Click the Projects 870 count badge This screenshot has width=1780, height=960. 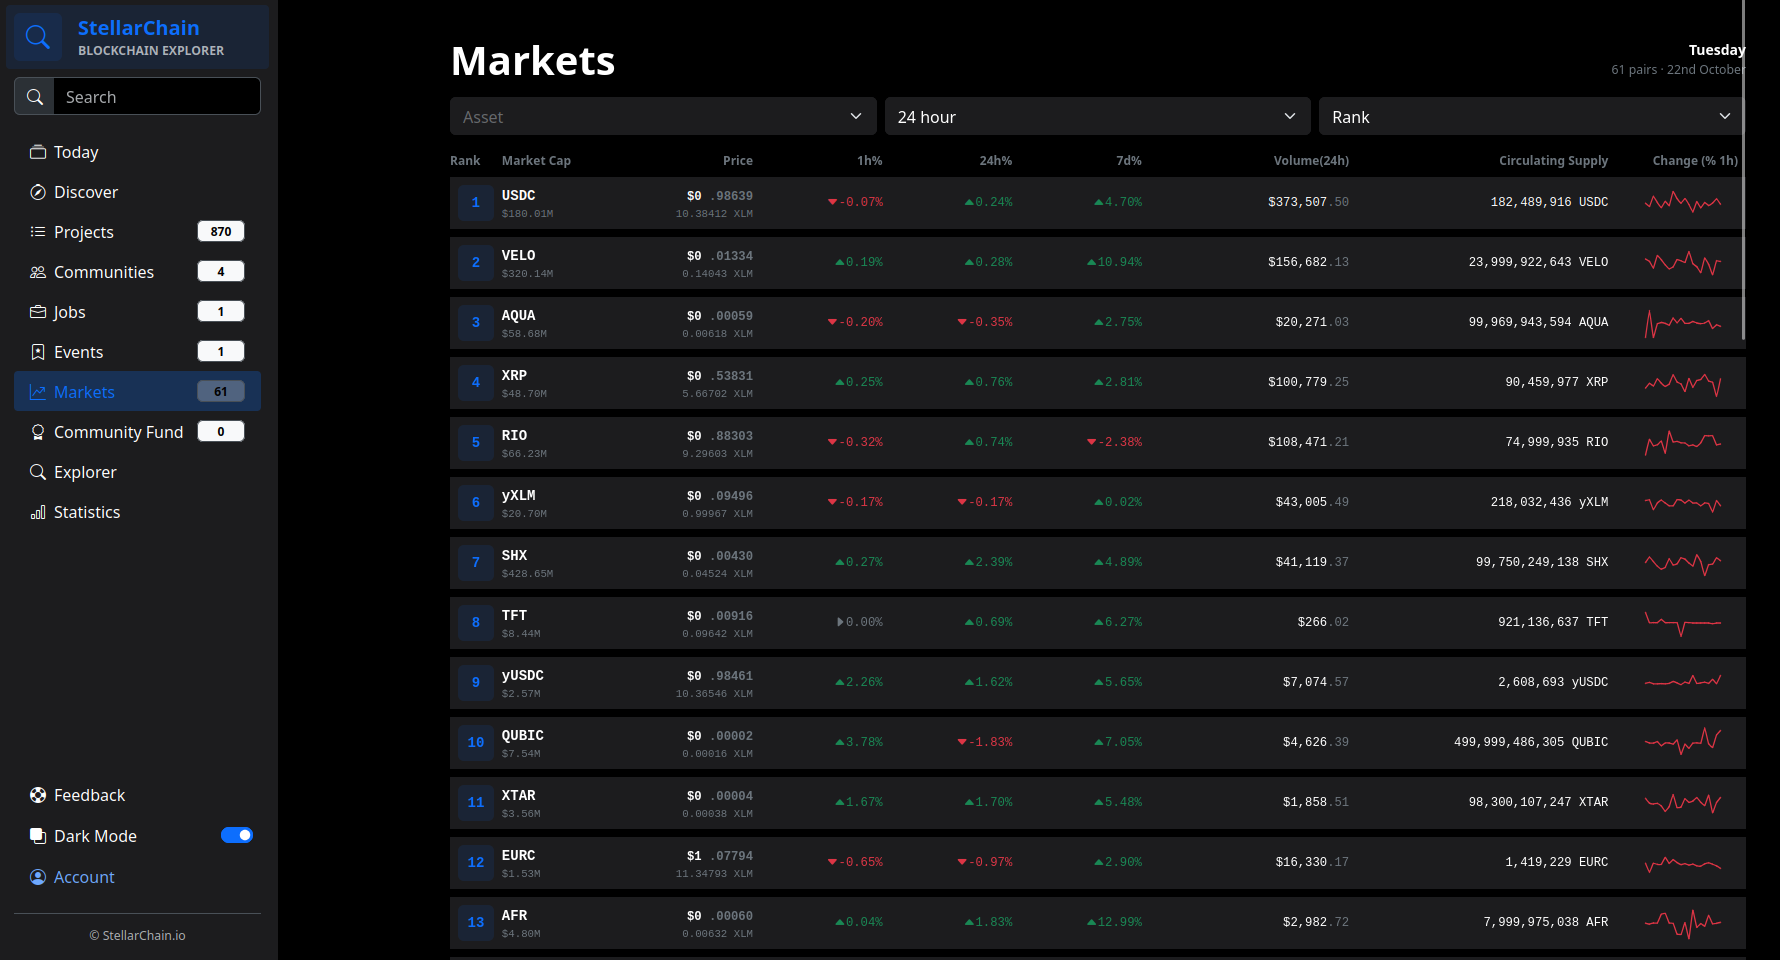221,231
